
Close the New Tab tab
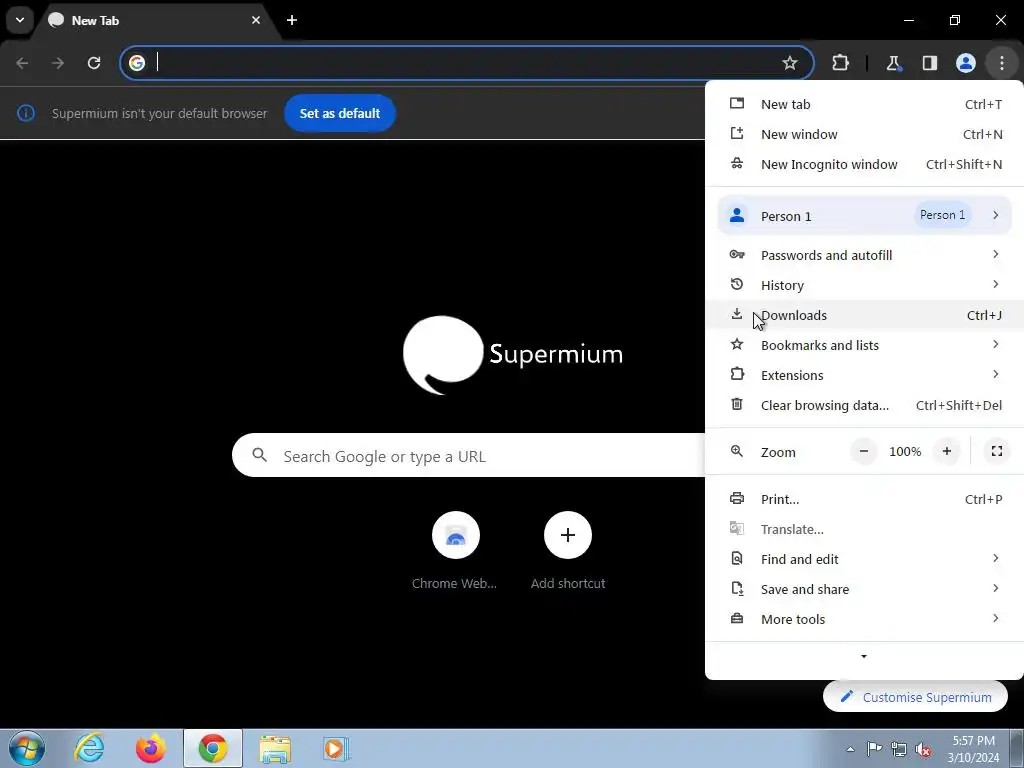256,20
